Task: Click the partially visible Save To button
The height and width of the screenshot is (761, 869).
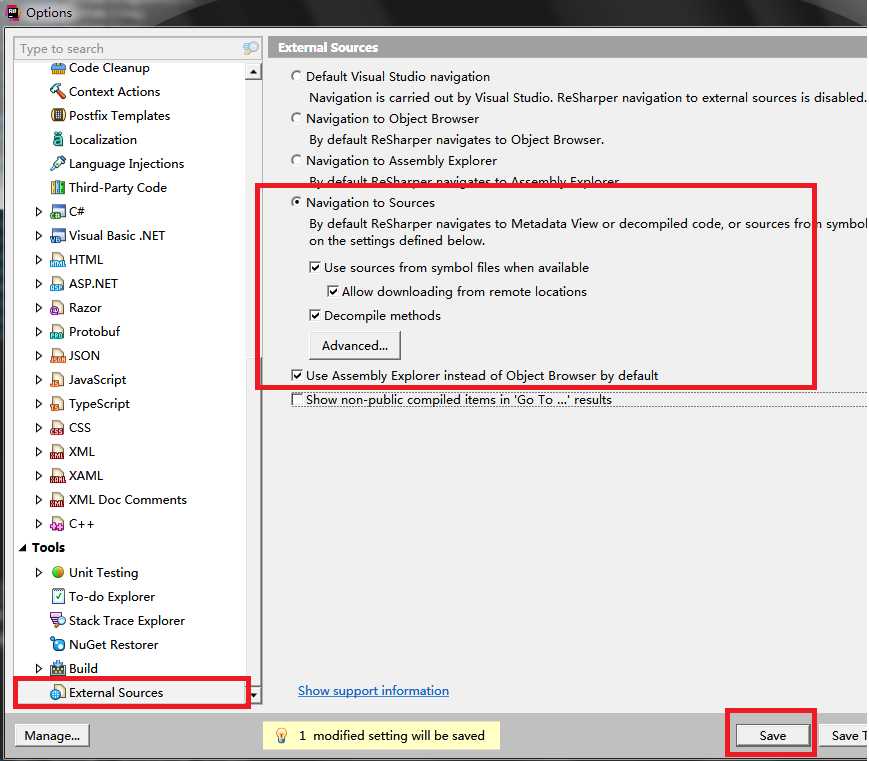Action: pos(844,736)
